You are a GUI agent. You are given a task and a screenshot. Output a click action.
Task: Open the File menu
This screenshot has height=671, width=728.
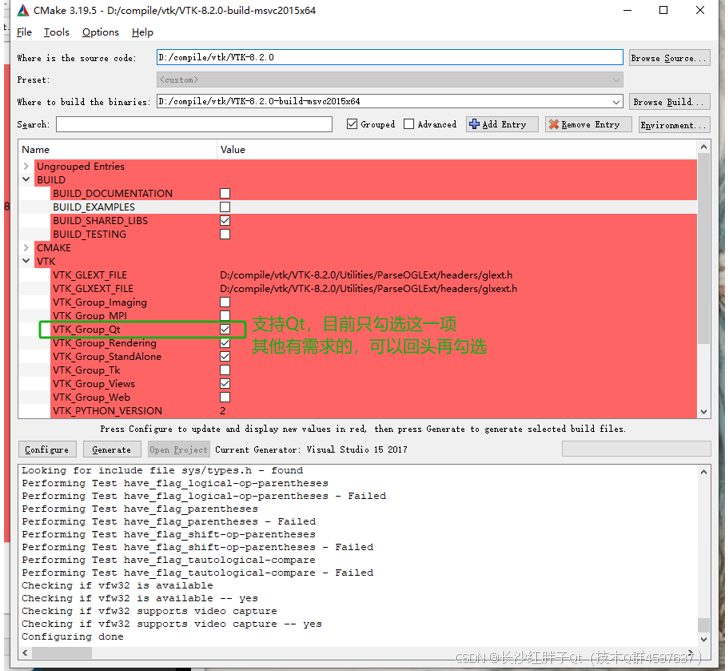click(24, 33)
